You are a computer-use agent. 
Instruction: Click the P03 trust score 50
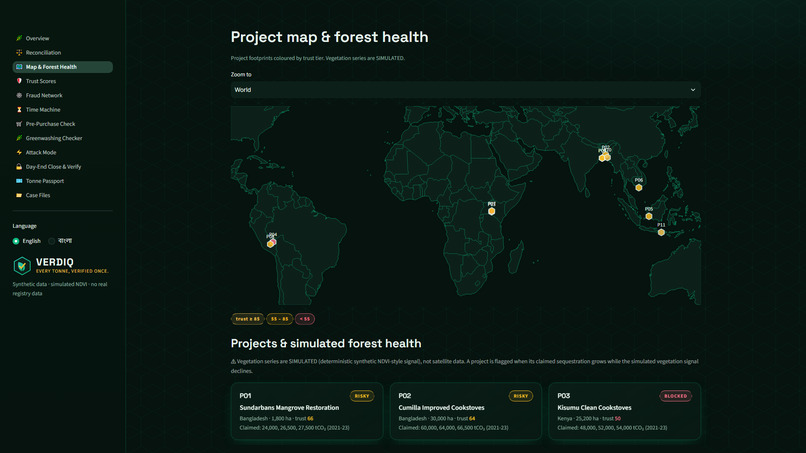coord(617,419)
